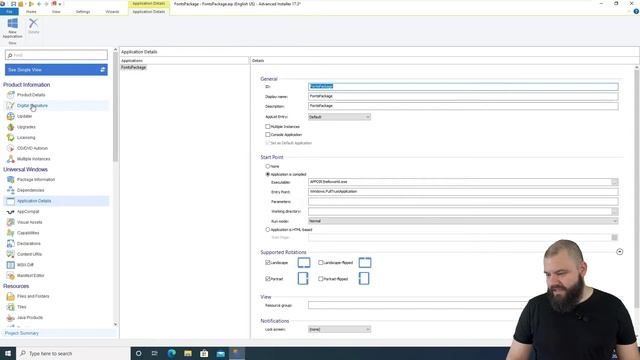The height and width of the screenshot is (360, 640).
Task: Open Package Information page in sidebar
Action: point(36,180)
